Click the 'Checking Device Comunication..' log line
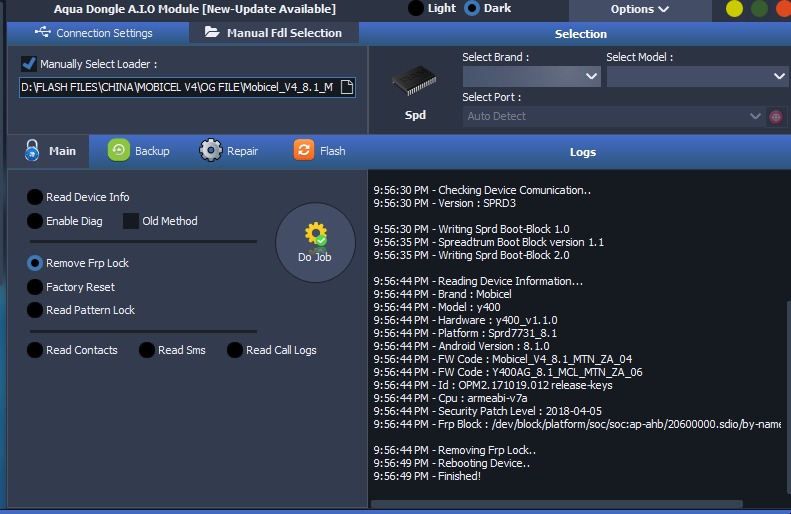Image resolution: width=791 pixels, height=514 pixels. coord(482,190)
